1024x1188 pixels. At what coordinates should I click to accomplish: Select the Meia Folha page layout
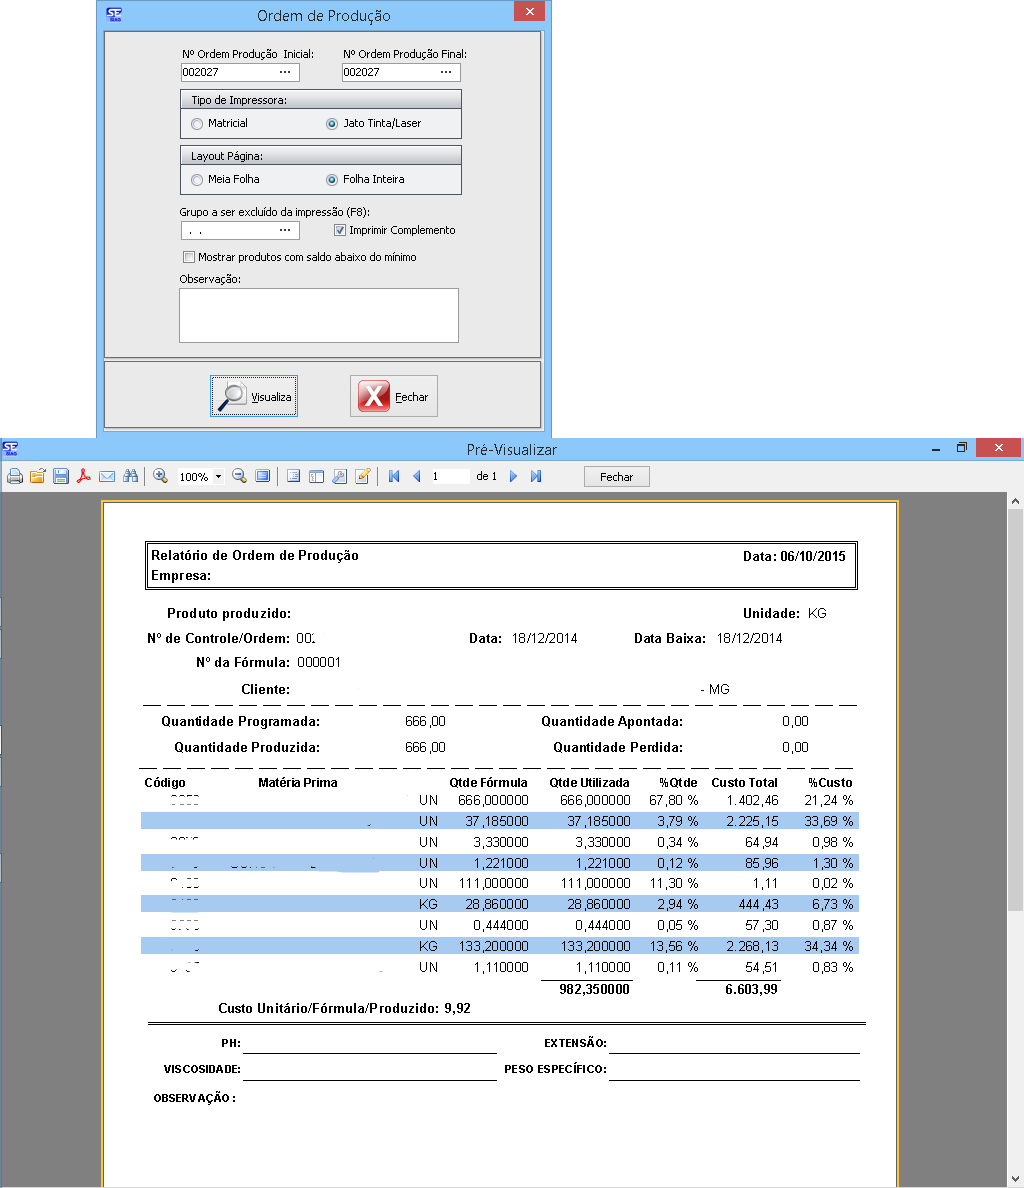[197, 180]
